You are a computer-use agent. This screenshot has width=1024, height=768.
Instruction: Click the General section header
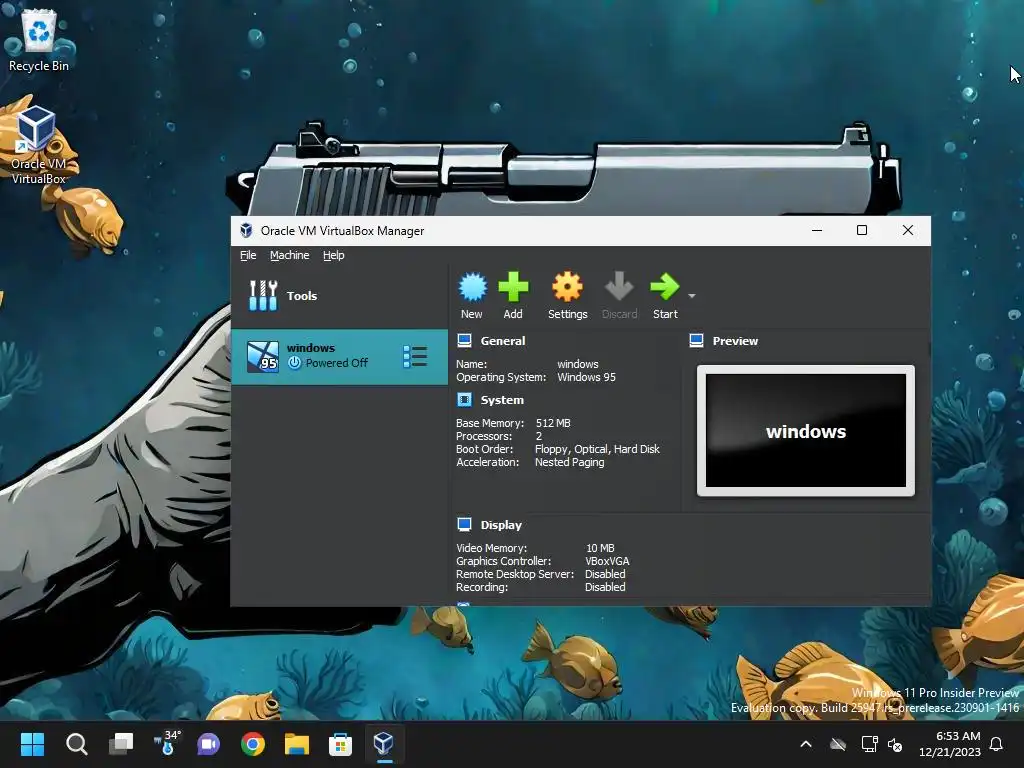[x=502, y=341]
